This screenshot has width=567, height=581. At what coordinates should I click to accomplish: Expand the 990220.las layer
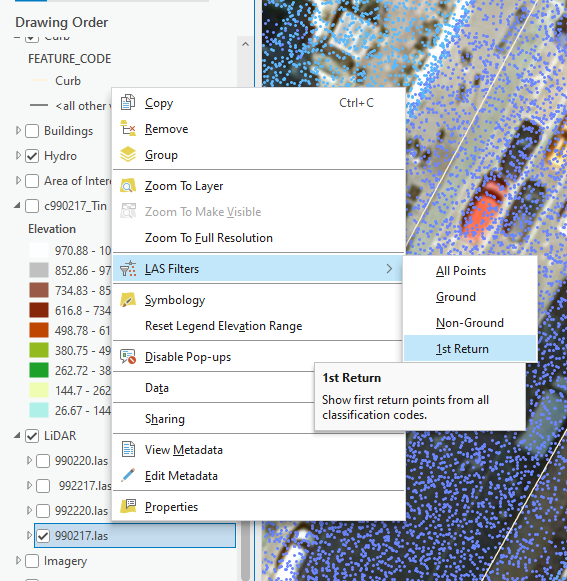tap(29, 461)
